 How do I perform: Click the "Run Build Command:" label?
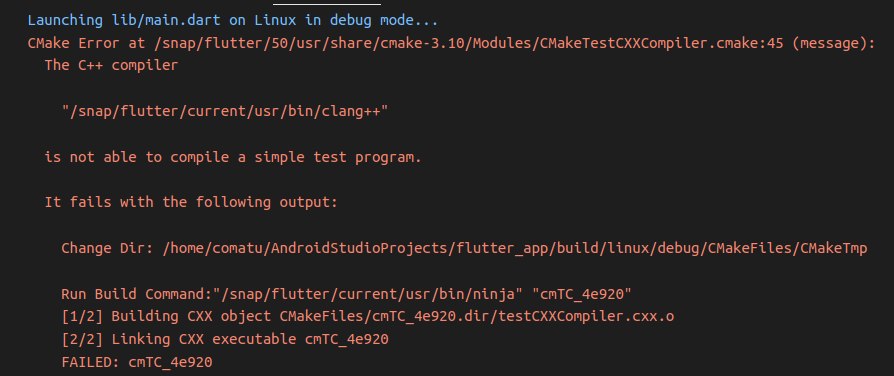[x=137, y=294]
